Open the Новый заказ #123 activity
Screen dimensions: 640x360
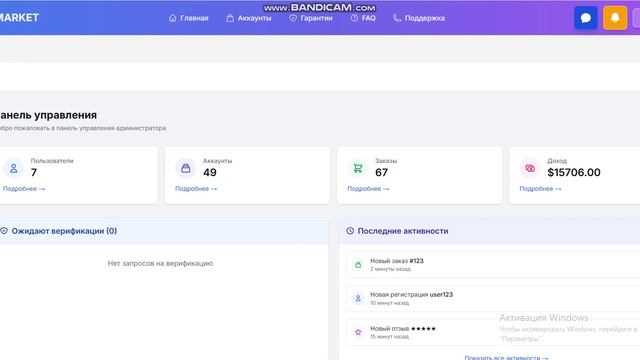(x=493, y=264)
